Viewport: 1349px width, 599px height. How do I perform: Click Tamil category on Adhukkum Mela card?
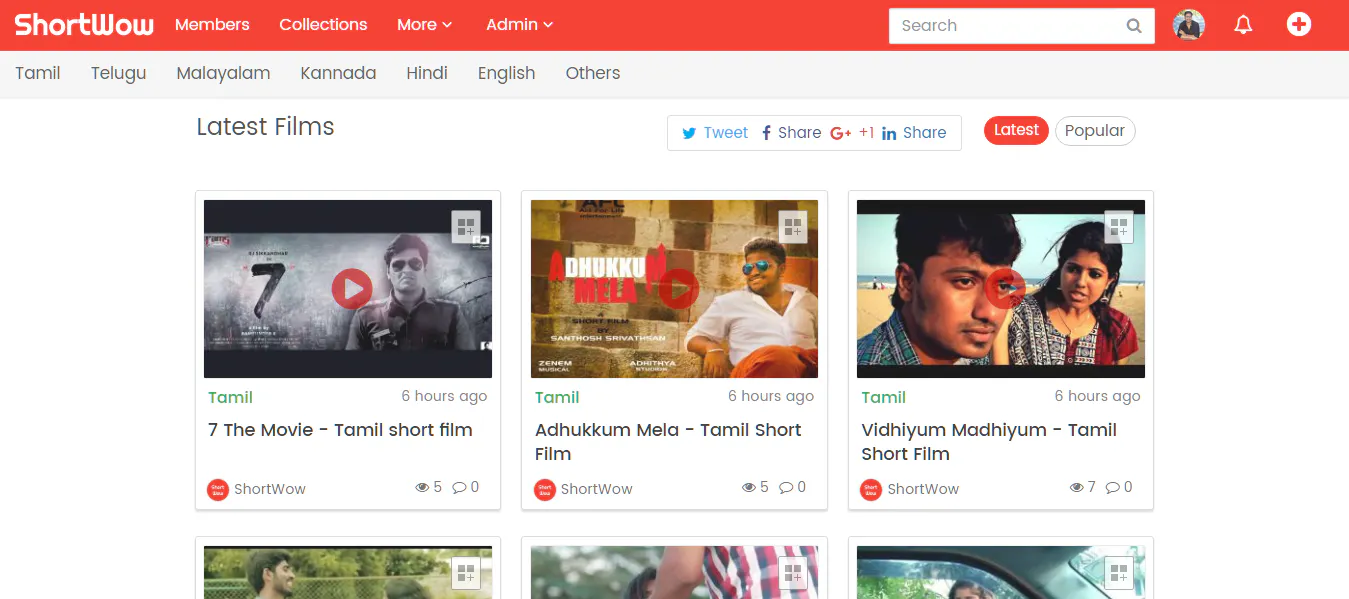(557, 397)
